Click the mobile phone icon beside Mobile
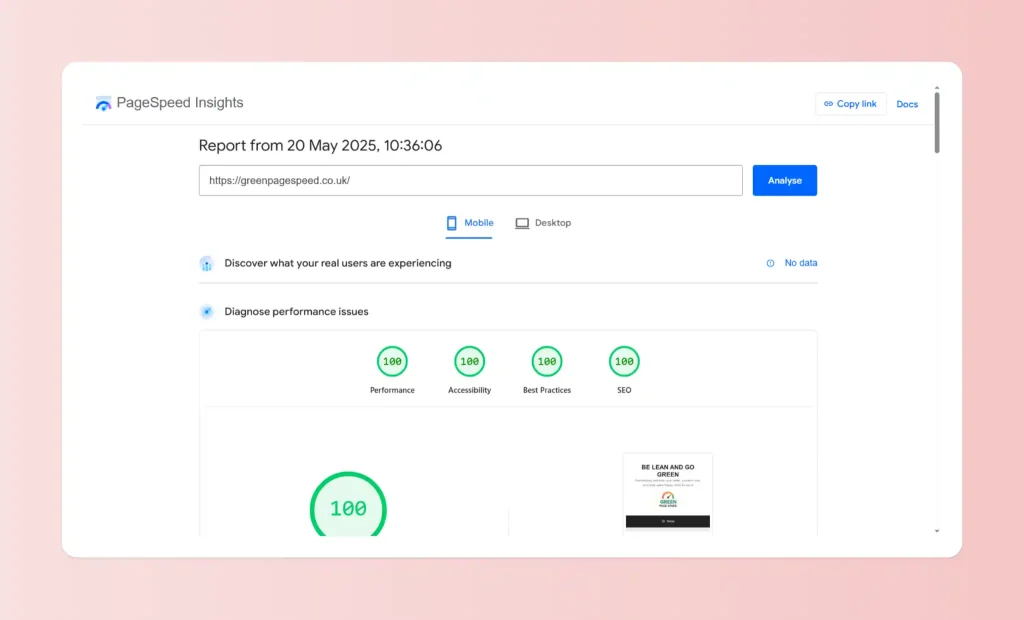This screenshot has height=620, width=1024. tap(449, 222)
